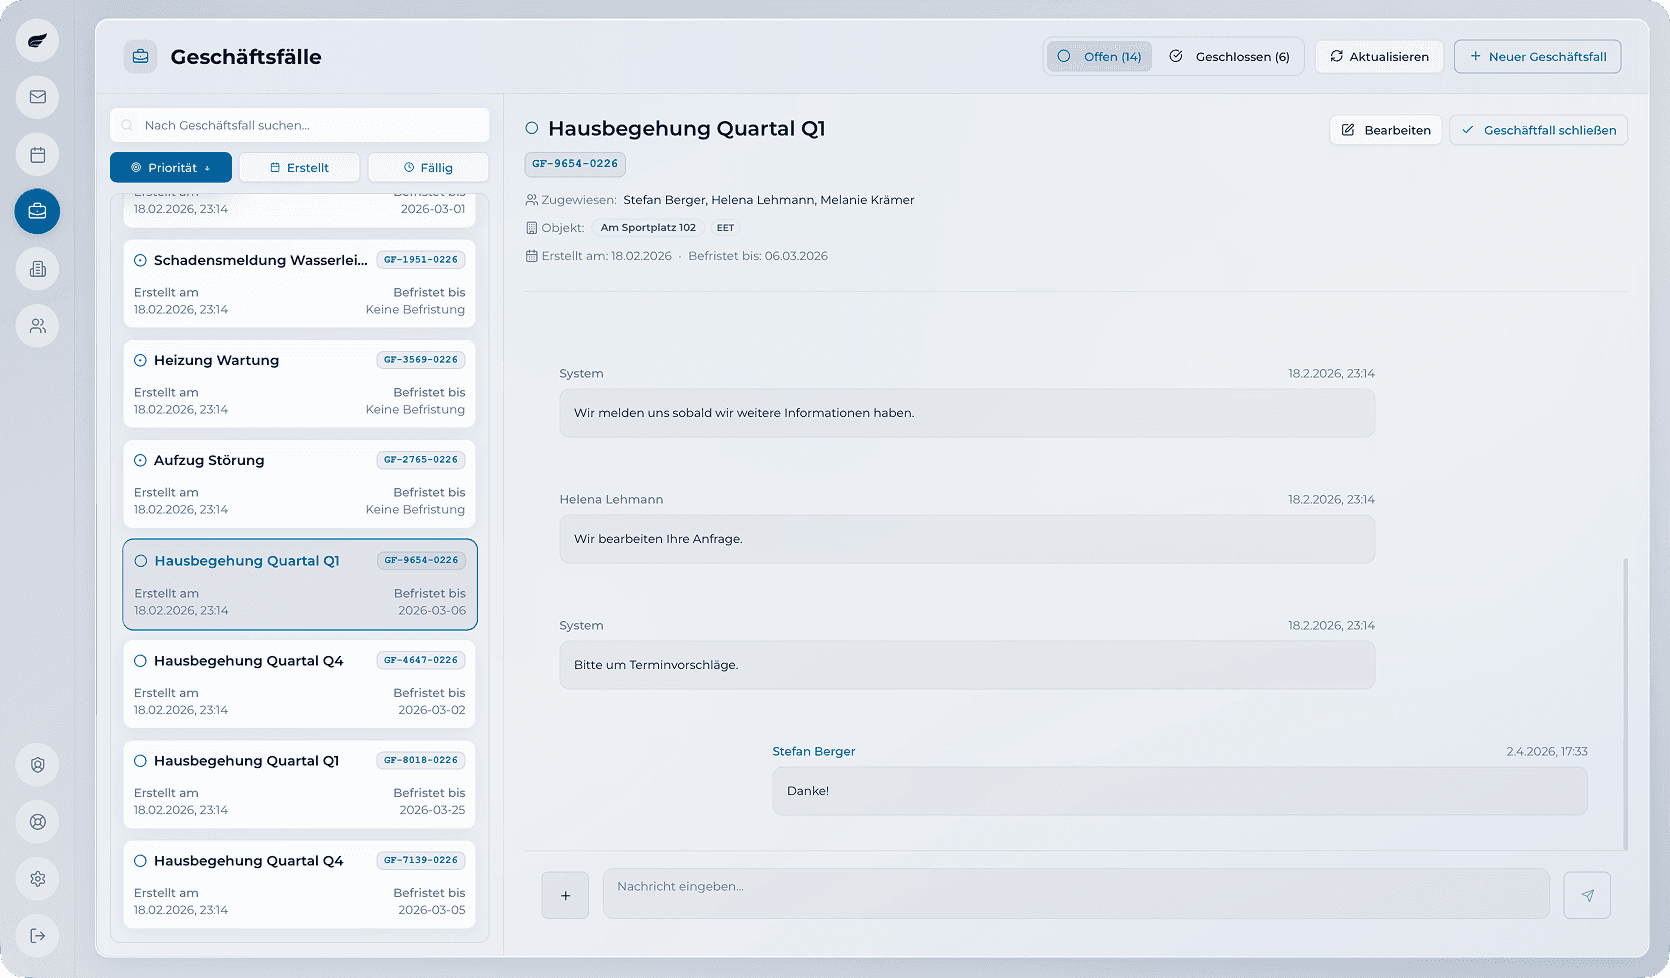The width and height of the screenshot is (1670, 978).
Task: Open Hausbegehung Quartal Q1 card GF-8018-0226
Action: click(x=299, y=784)
